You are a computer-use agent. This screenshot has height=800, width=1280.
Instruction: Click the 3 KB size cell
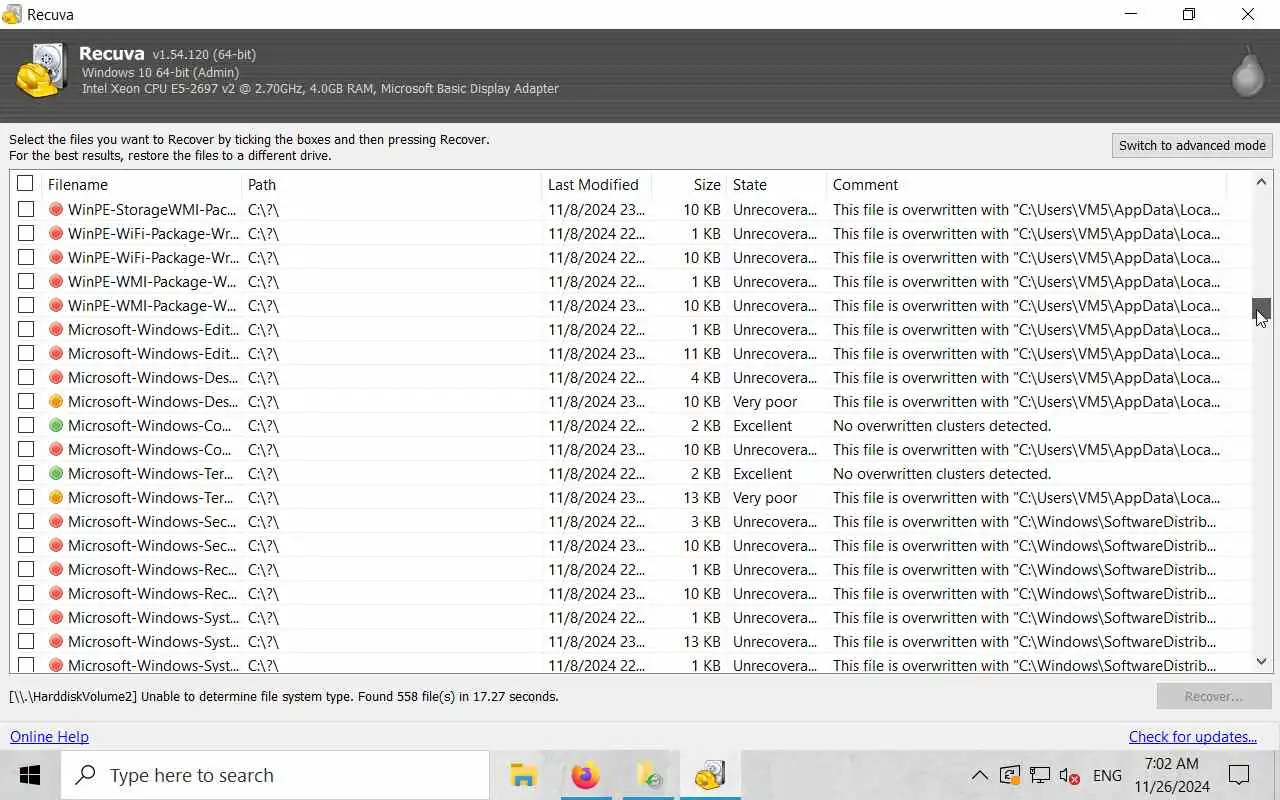pyautogui.click(x=706, y=522)
